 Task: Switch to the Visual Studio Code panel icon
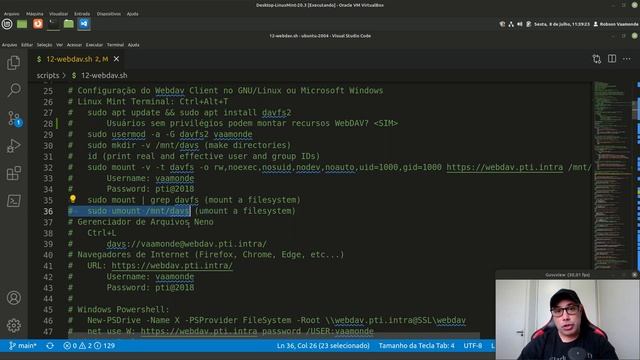[x=84, y=24]
